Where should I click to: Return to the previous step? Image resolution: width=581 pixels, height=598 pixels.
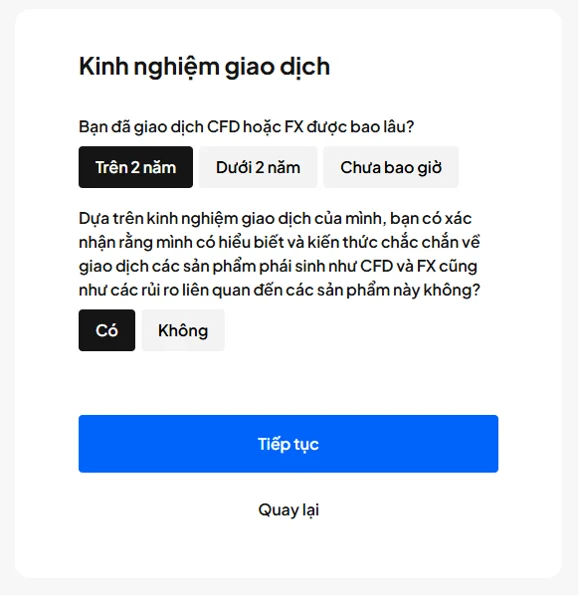[289, 511]
